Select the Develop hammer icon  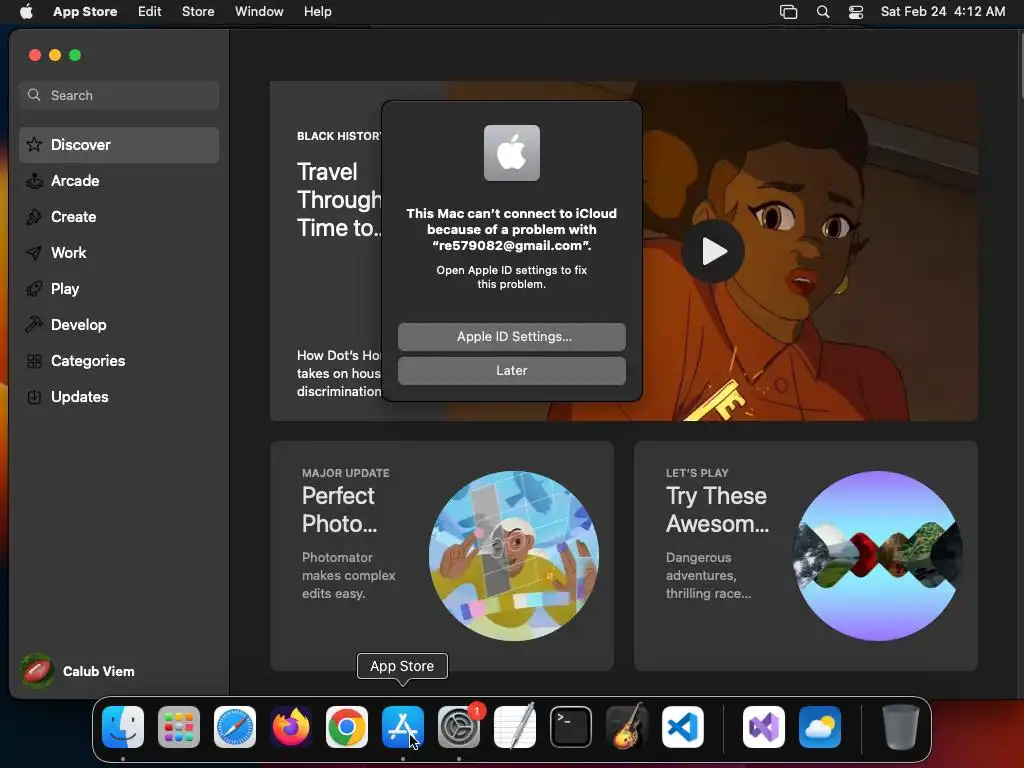pyautogui.click(x=34, y=325)
